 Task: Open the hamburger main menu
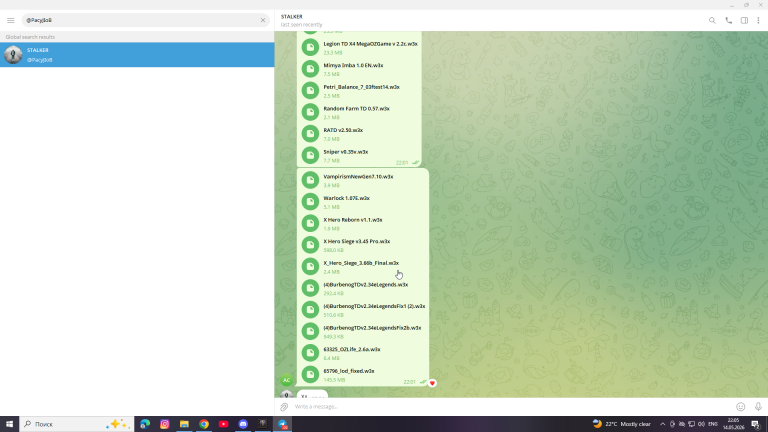[x=11, y=20]
